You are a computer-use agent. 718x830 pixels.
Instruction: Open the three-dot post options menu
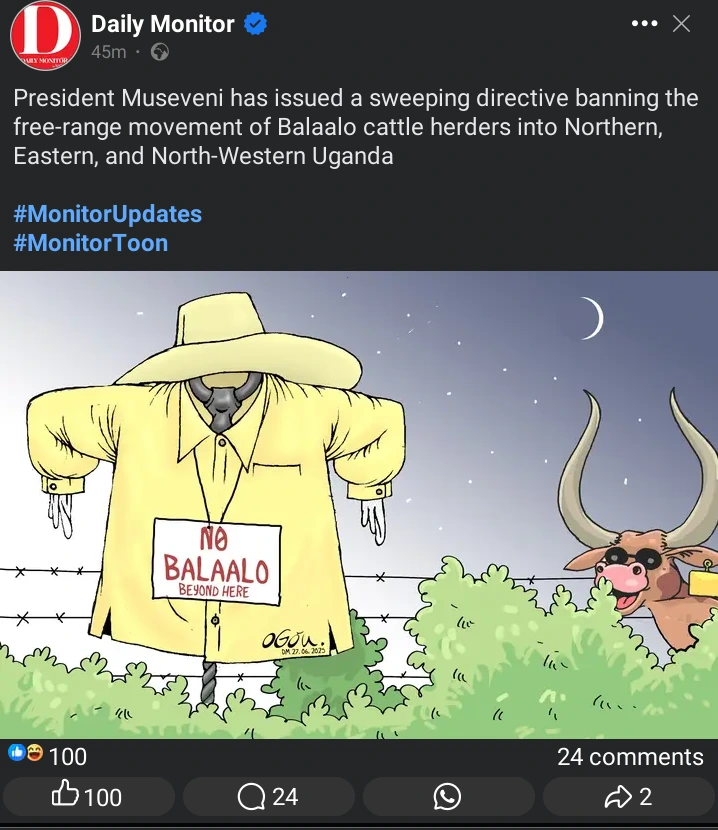pos(644,23)
